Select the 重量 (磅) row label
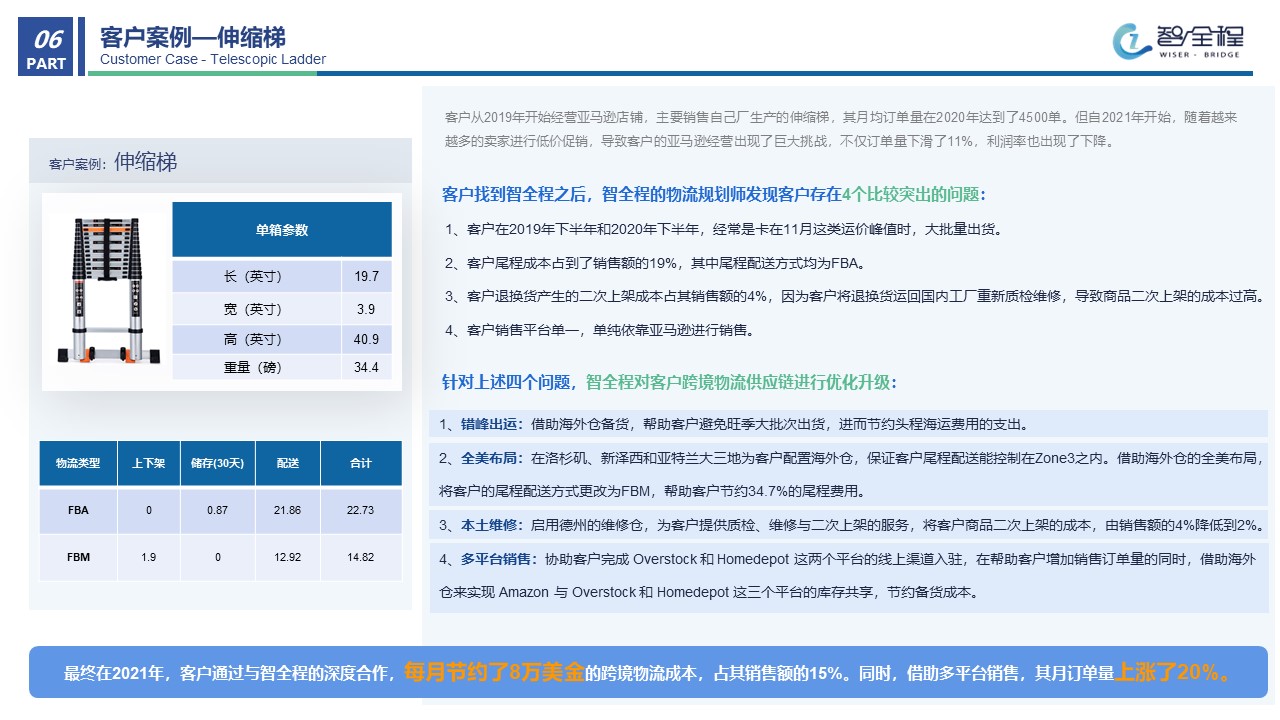Viewport: 1280px width, 720px height. (x=257, y=367)
